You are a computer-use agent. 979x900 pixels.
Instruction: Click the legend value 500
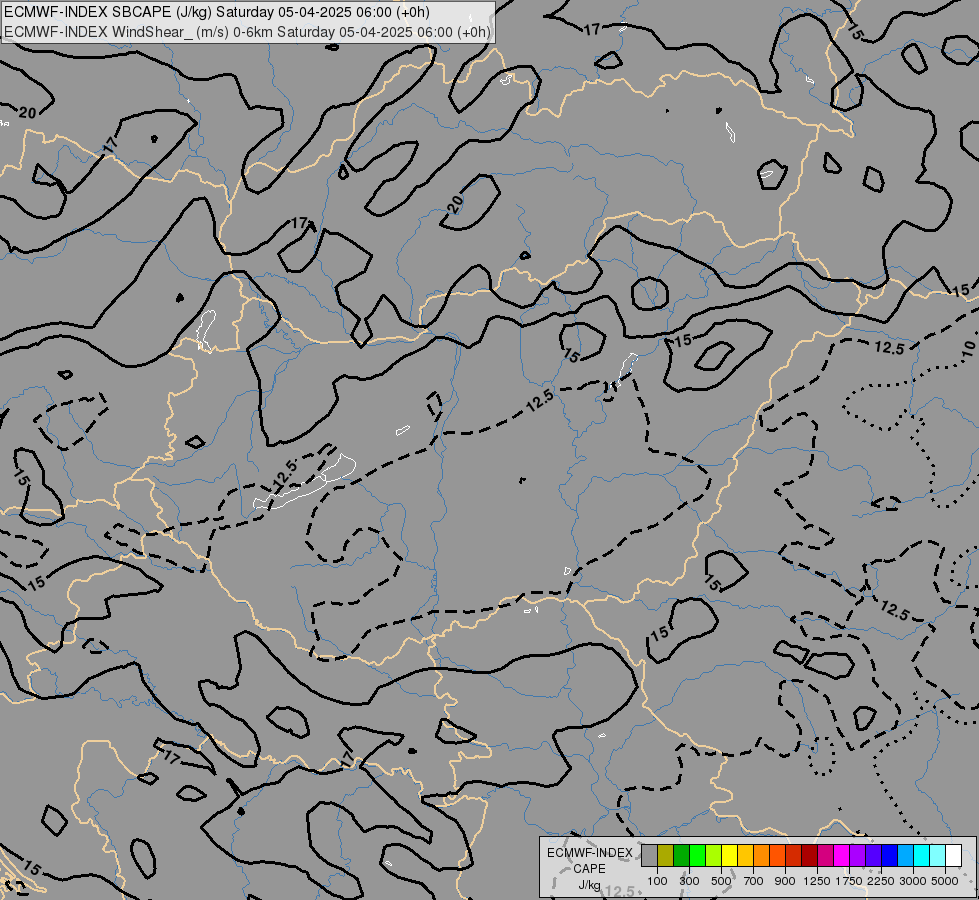pyautogui.click(x=721, y=881)
